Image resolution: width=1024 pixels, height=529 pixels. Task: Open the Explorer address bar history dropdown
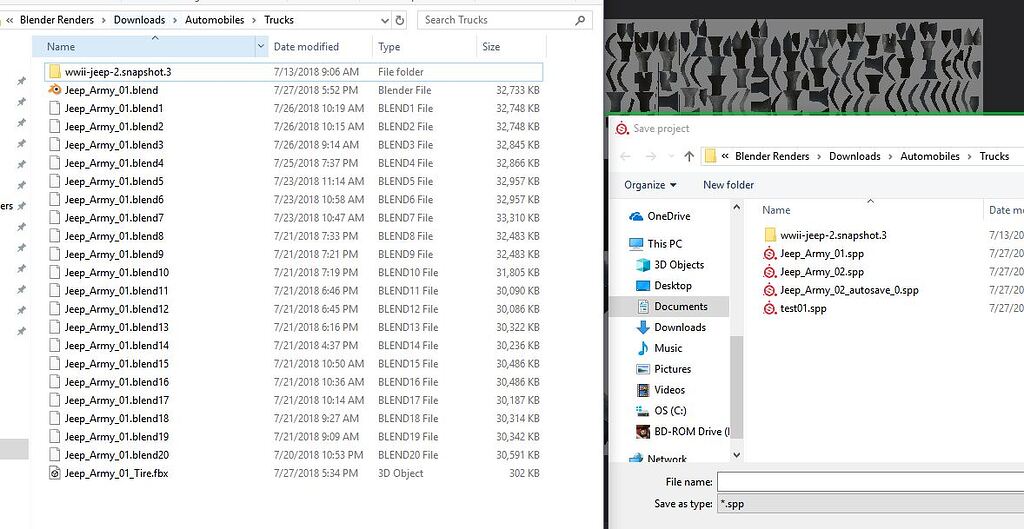click(x=385, y=20)
